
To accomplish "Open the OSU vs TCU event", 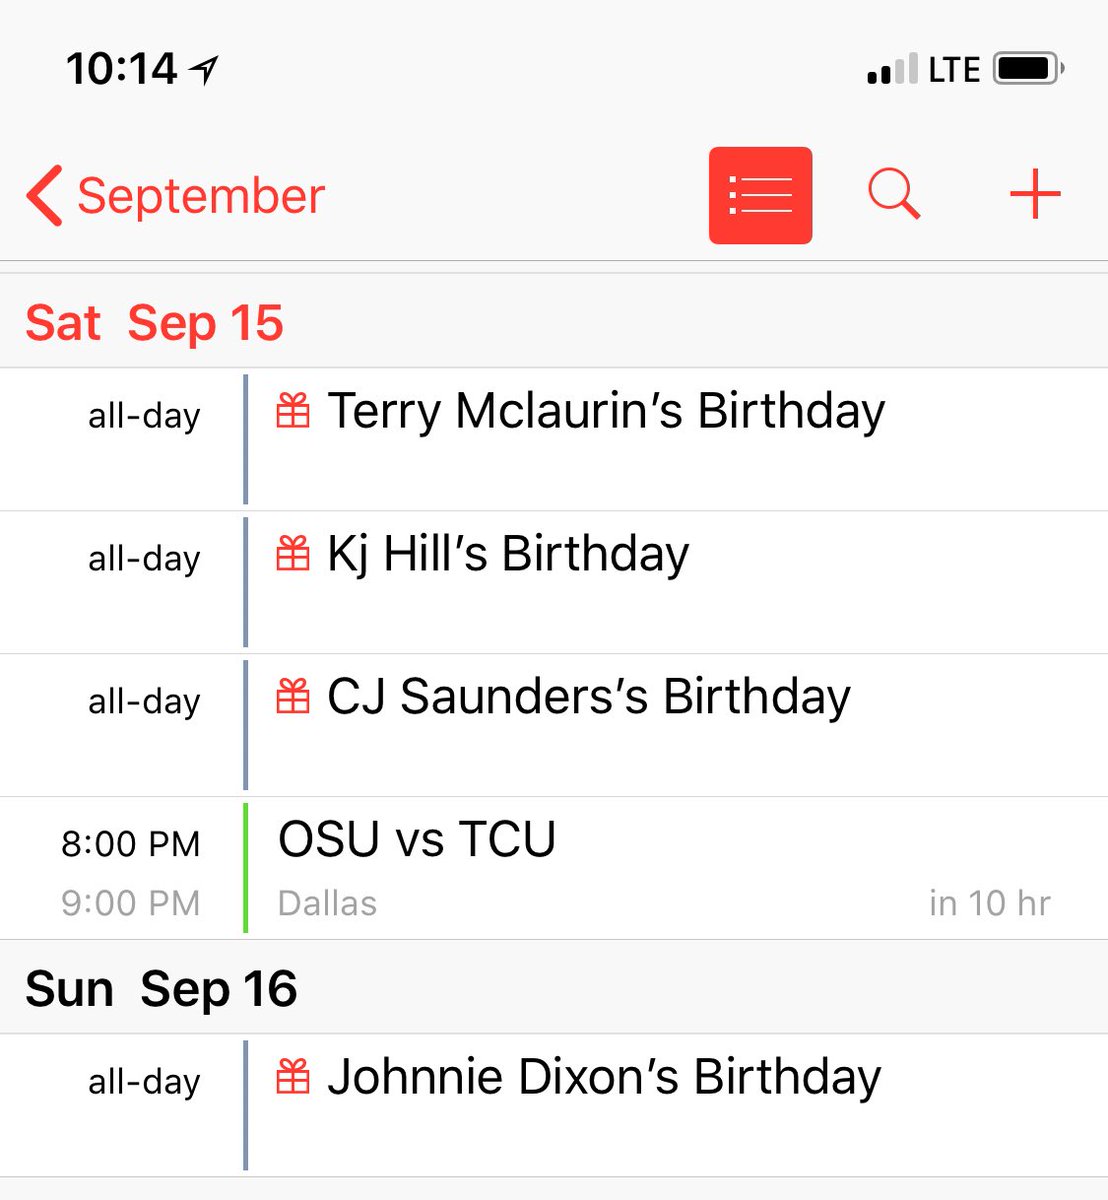I will click(x=417, y=839).
